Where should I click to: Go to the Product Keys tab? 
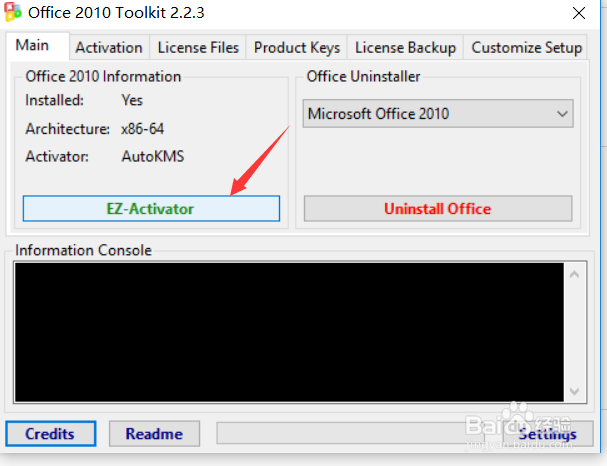pyautogui.click(x=297, y=48)
